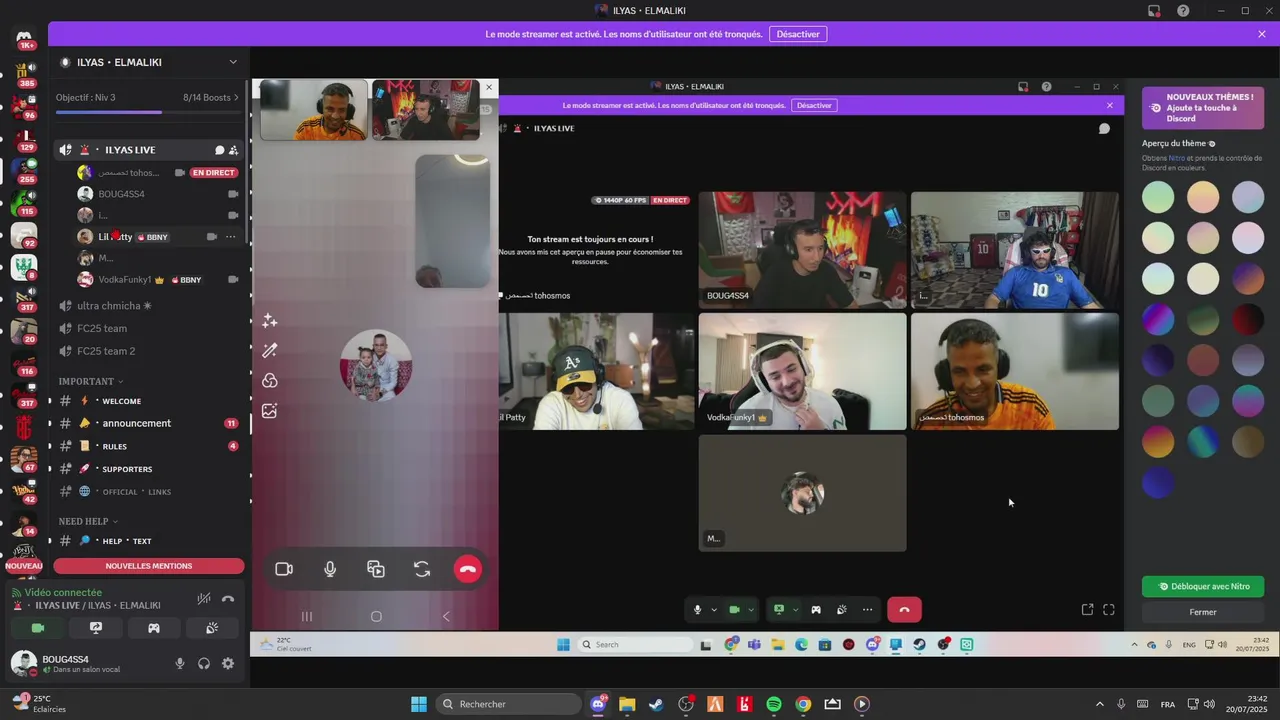Toggle camera in phone call overlay
The image size is (1280, 720).
pyautogui.click(x=284, y=569)
